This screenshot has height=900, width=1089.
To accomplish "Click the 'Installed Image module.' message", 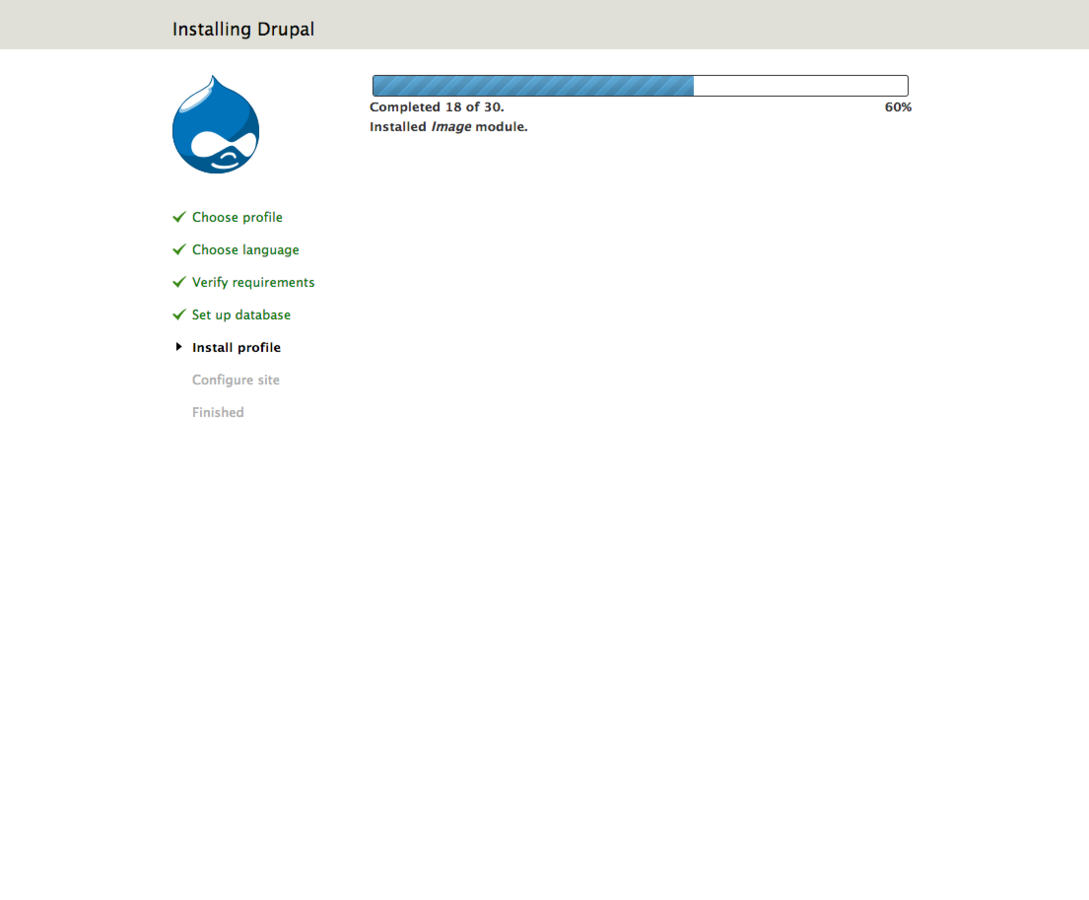I will point(449,126).
